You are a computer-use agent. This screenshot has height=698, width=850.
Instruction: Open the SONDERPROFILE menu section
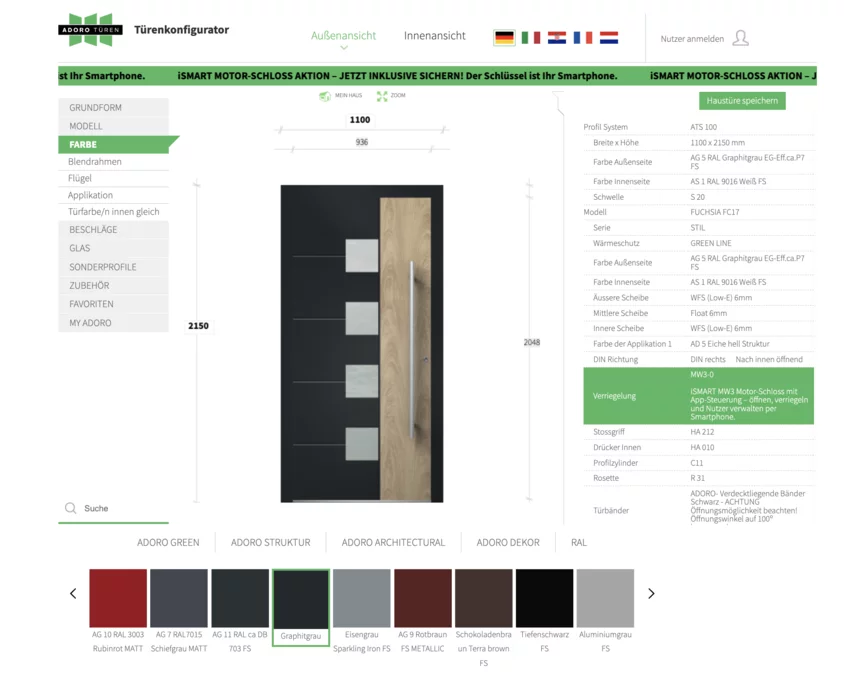click(x=113, y=267)
